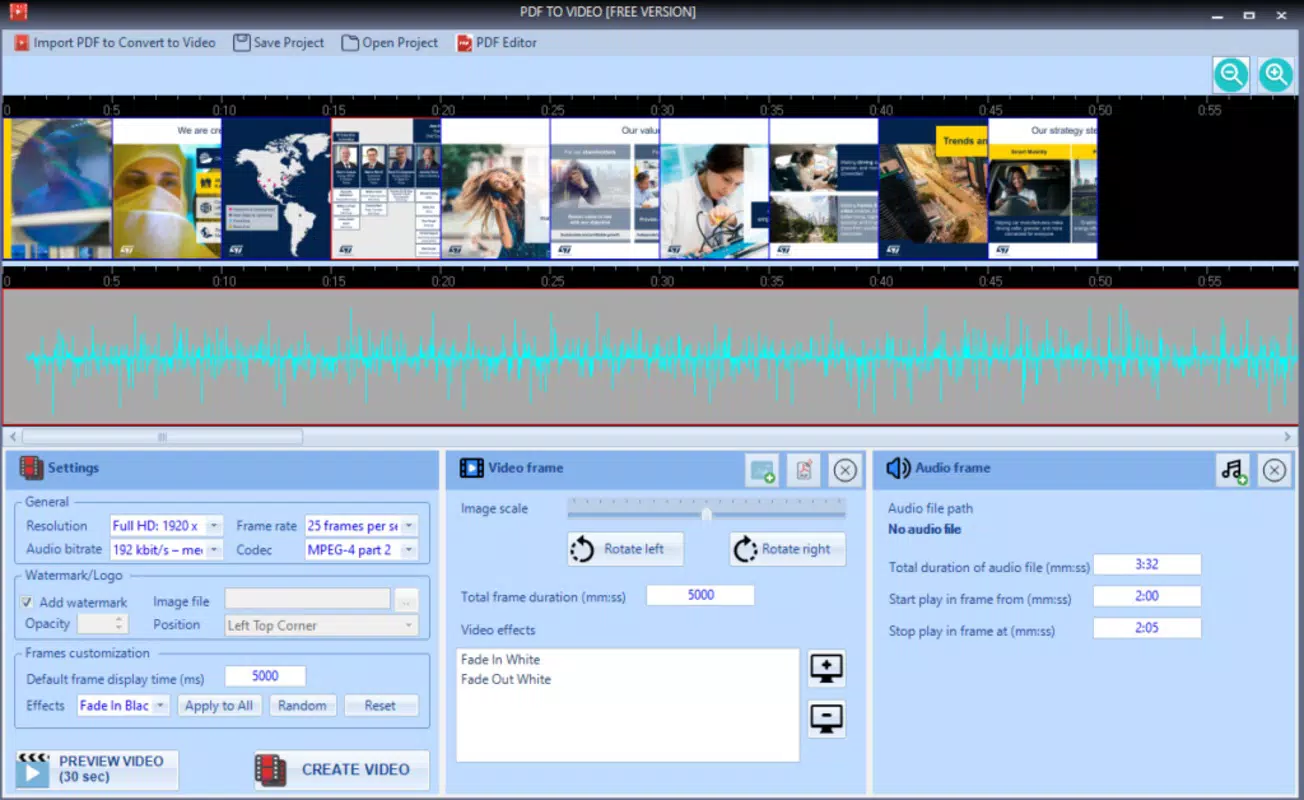The height and width of the screenshot is (800, 1304).
Task: Click the add audio music note icon
Action: click(x=1233, y=470)
